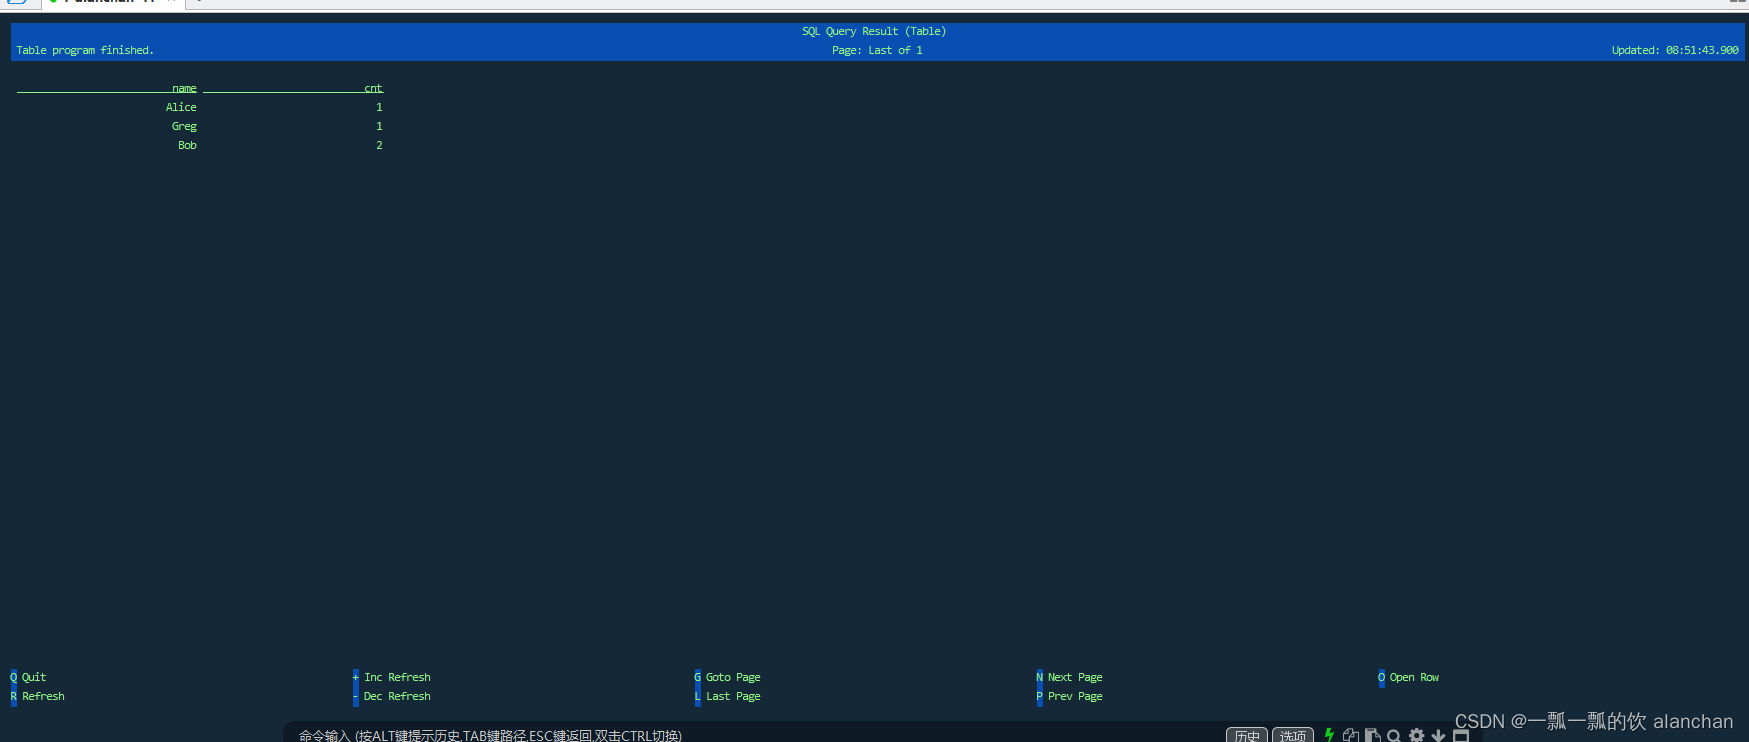
Task: Click Prev Page
Action: click(1075, 696)
